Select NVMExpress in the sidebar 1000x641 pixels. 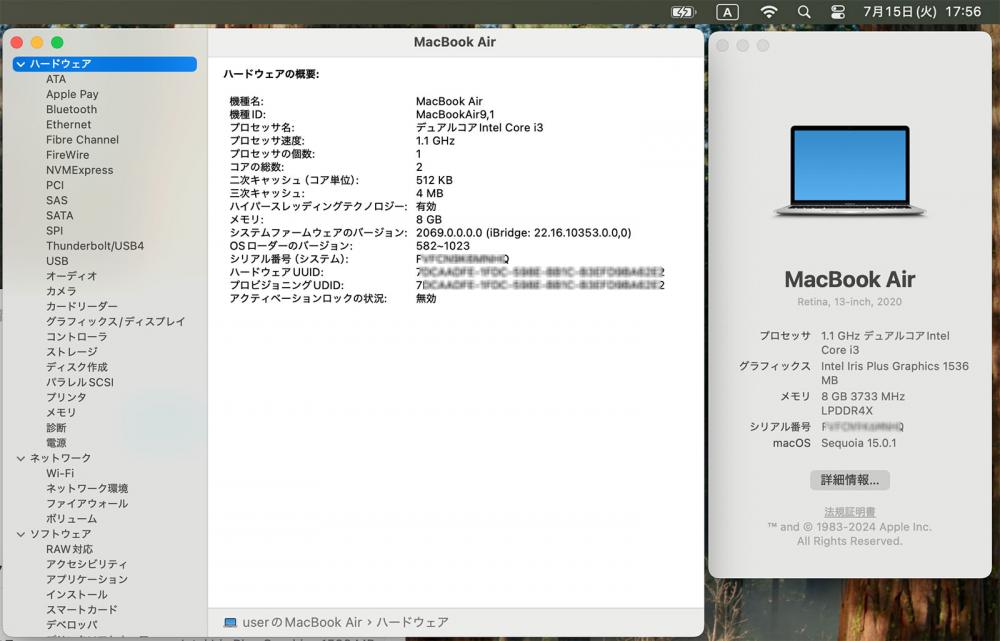click(x=80, y=170)
